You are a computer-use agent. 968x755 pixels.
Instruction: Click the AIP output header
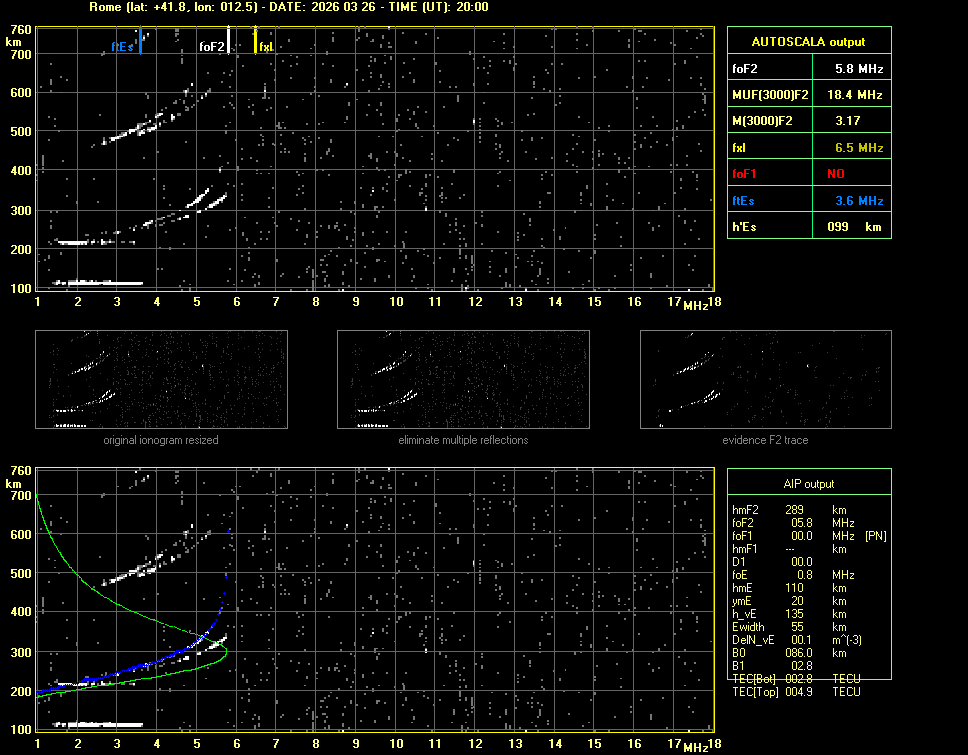pyautogui.click(x=808, y=484)
